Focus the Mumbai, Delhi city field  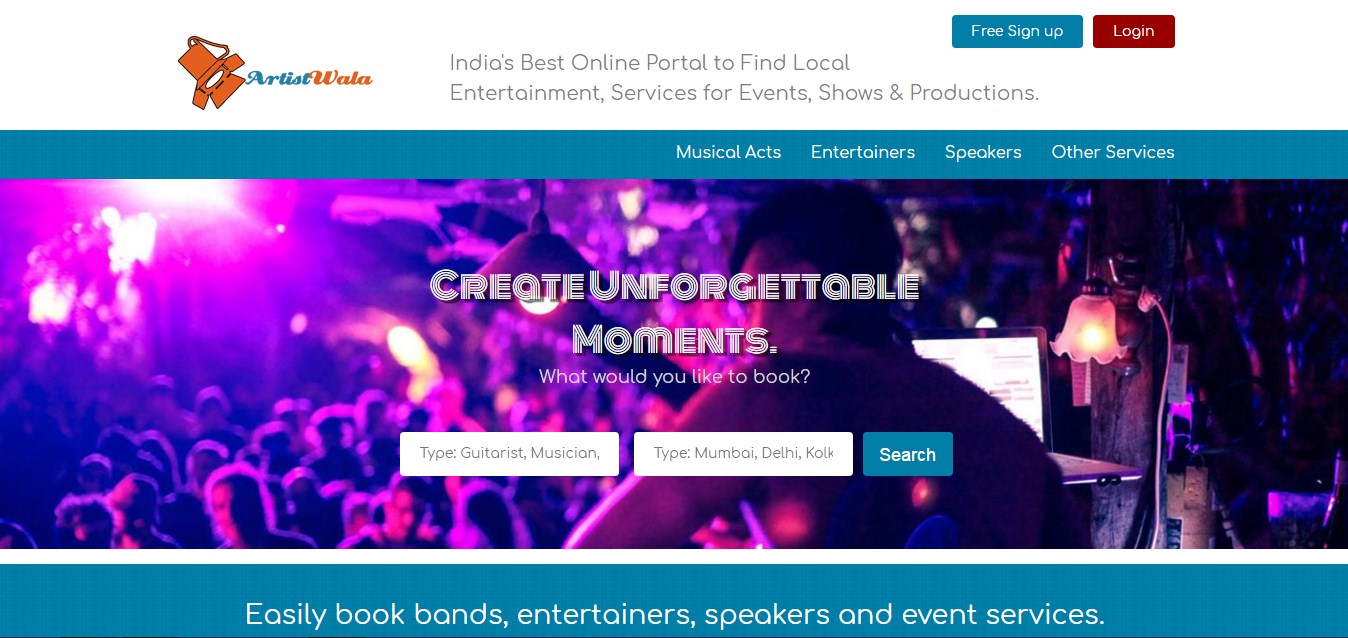click(743, 454)
